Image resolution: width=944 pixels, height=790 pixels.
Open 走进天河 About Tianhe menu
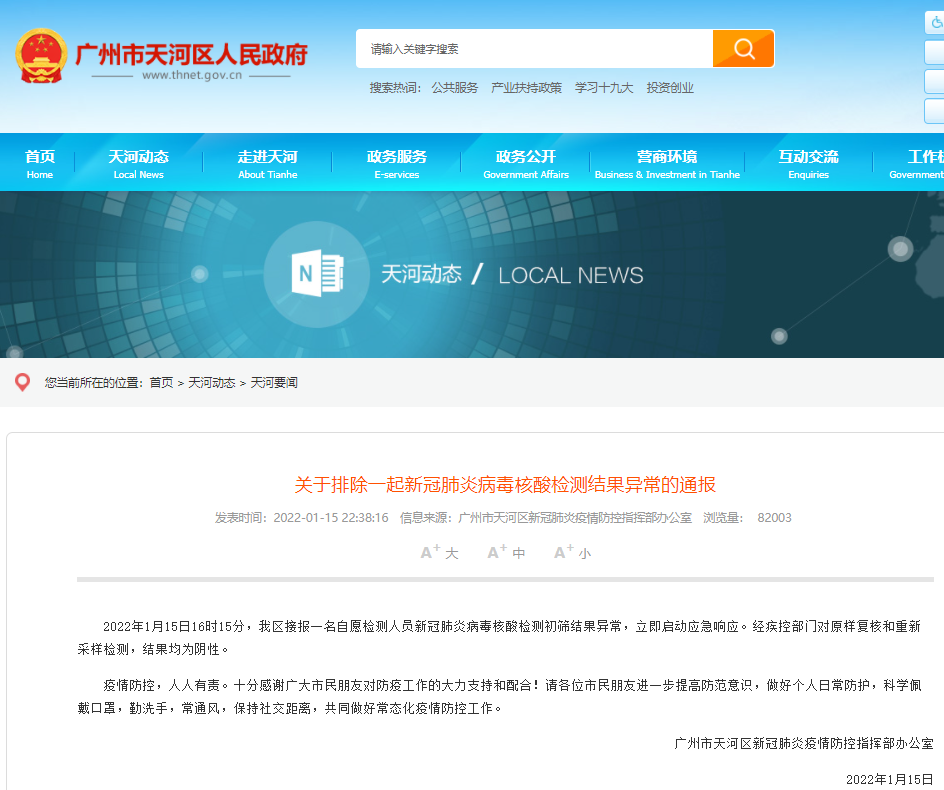point(267,164)
